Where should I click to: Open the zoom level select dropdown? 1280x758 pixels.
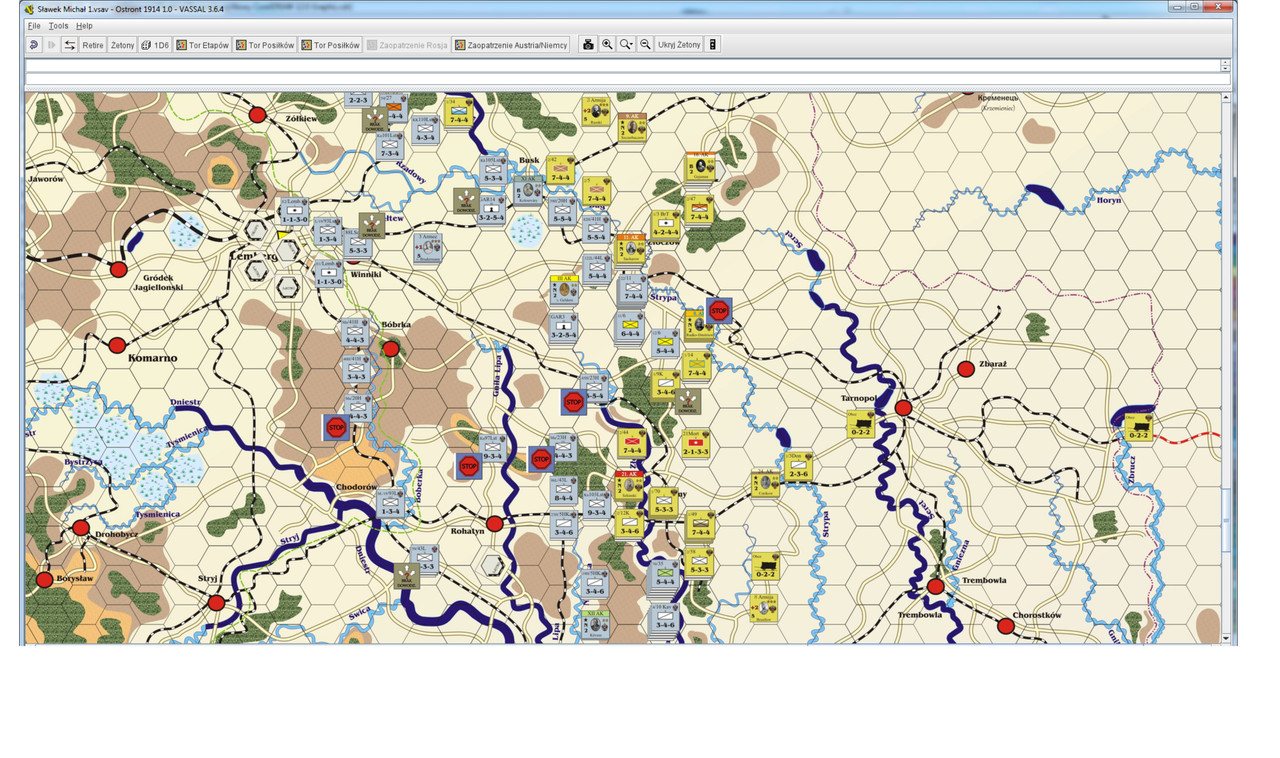[x=626, y=45]
